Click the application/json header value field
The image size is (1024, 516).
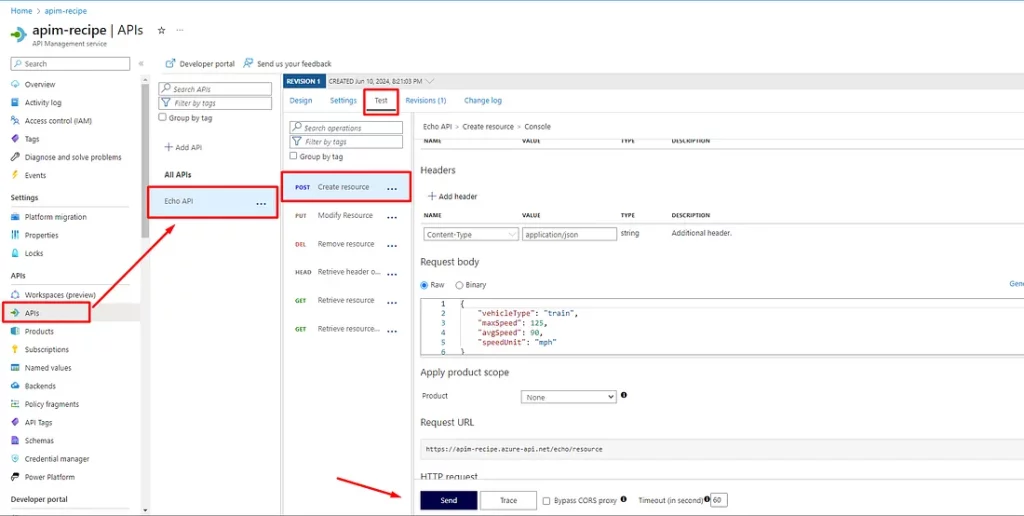click(569, 234)
